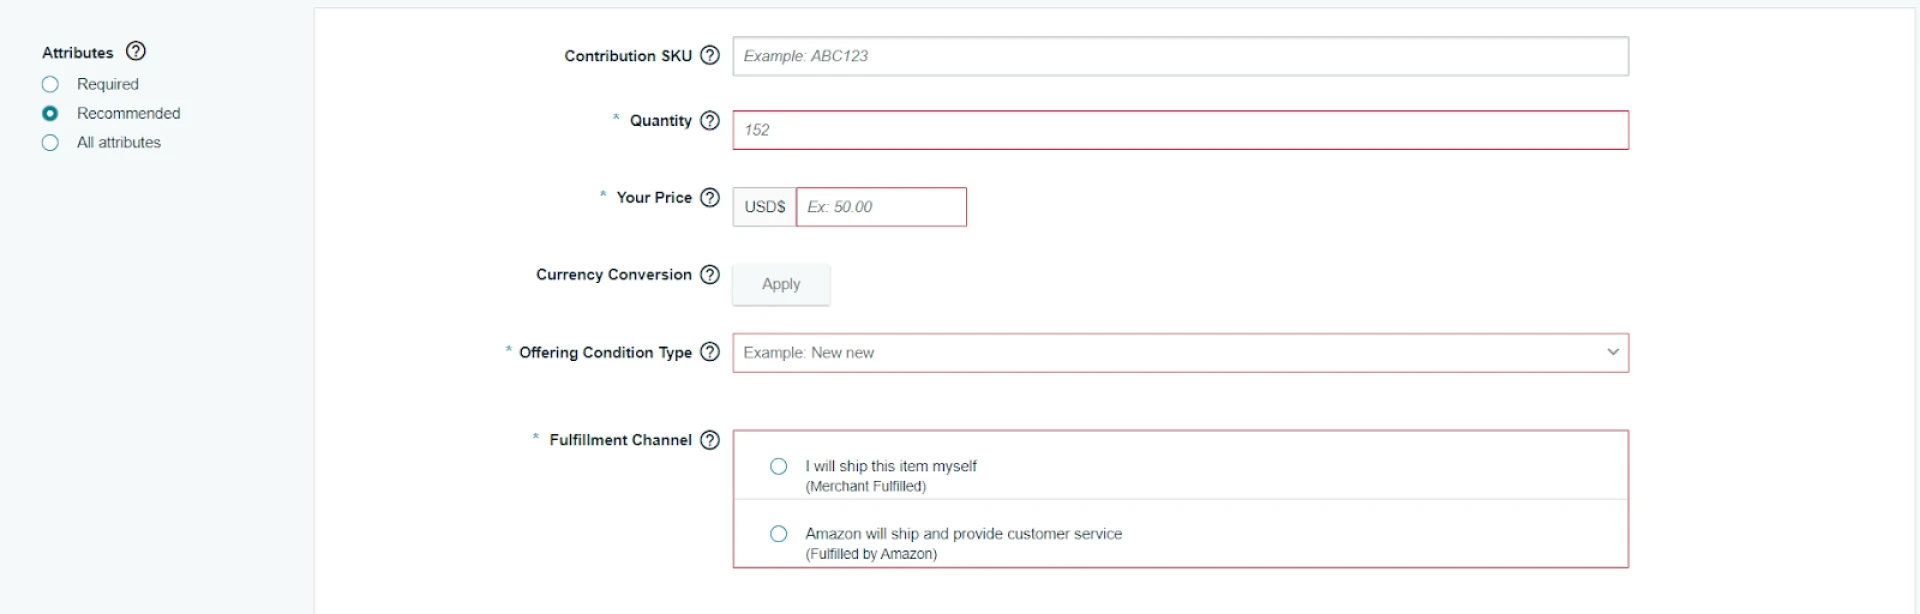Open the Offering Condition Type dropdown

point(1180,352)
